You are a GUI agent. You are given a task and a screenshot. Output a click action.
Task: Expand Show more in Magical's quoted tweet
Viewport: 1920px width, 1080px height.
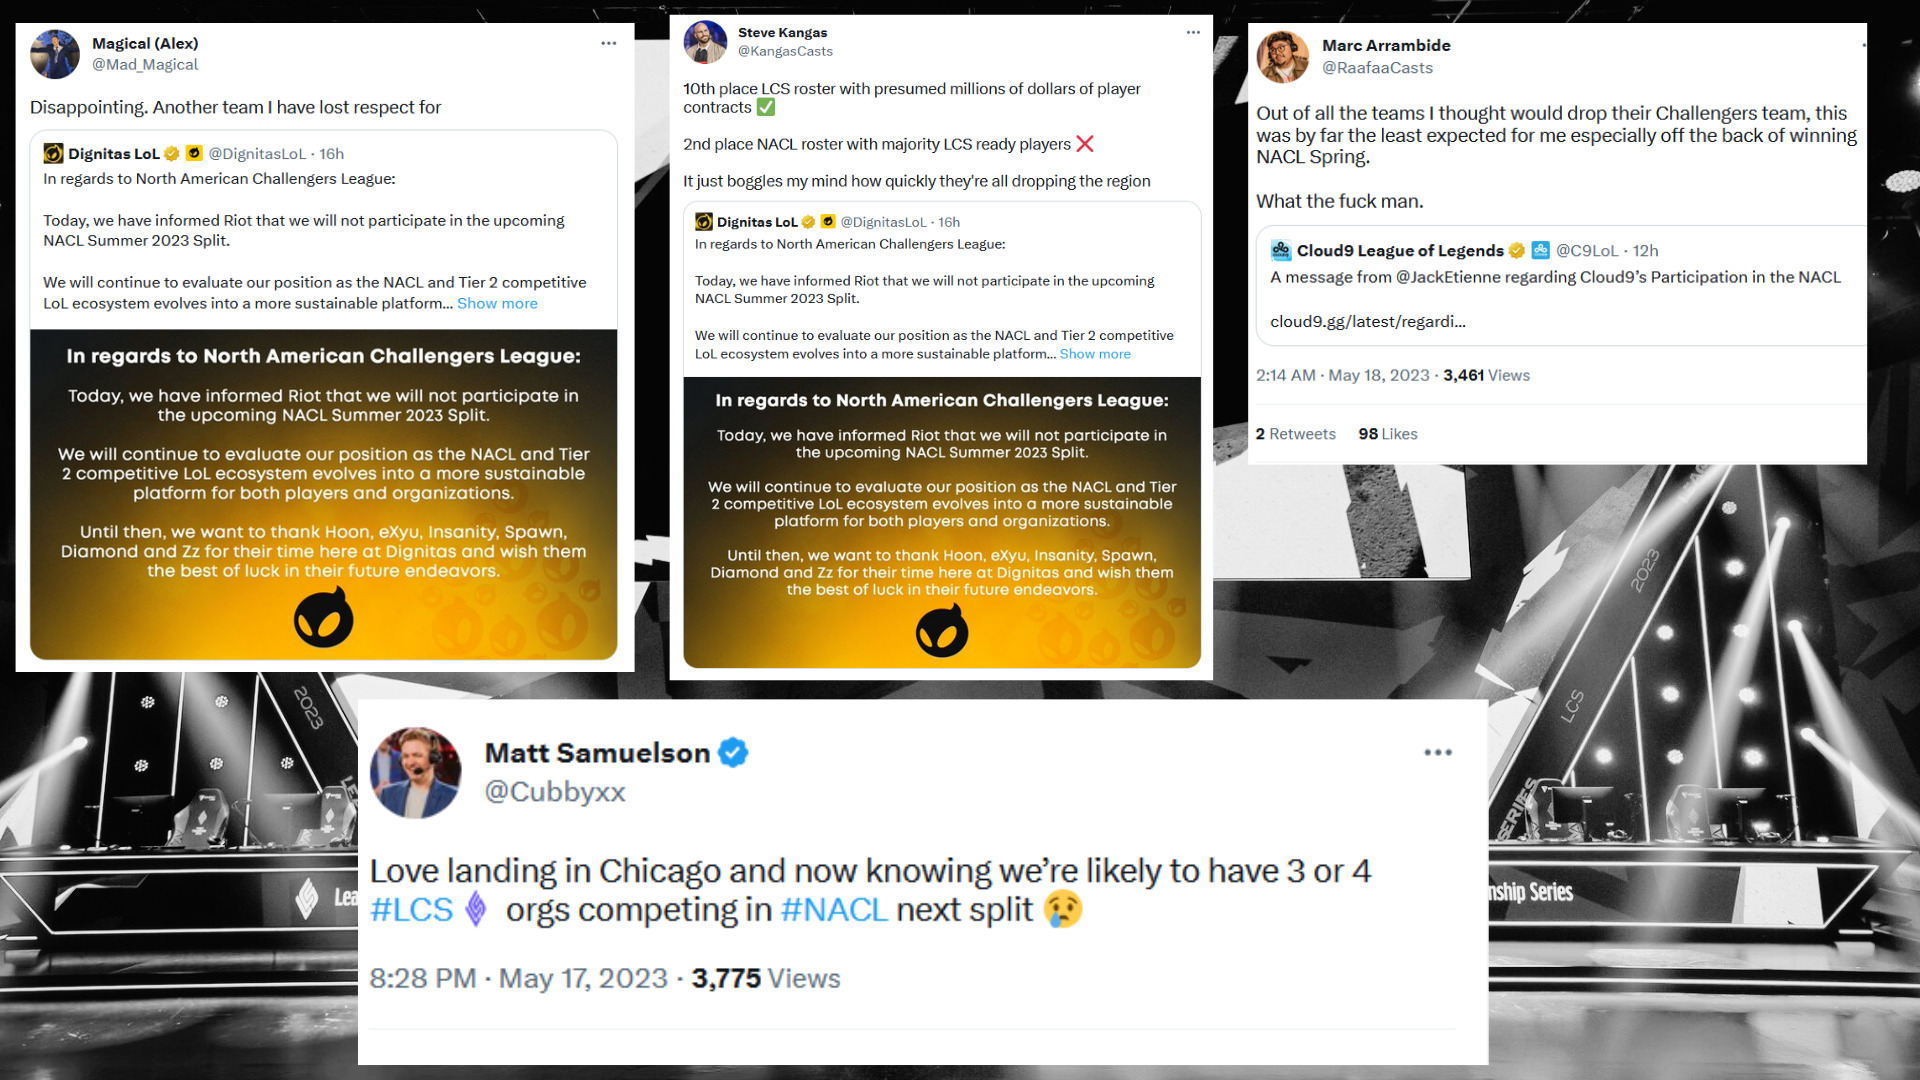(x=497, y=303)
